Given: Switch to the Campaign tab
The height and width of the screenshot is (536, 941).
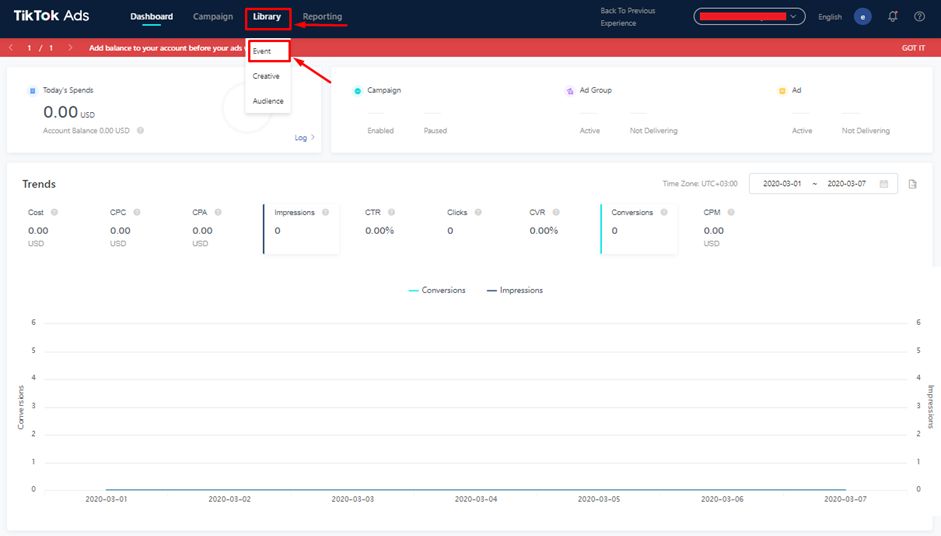Looking at the screenshot, I should point(213,17).
